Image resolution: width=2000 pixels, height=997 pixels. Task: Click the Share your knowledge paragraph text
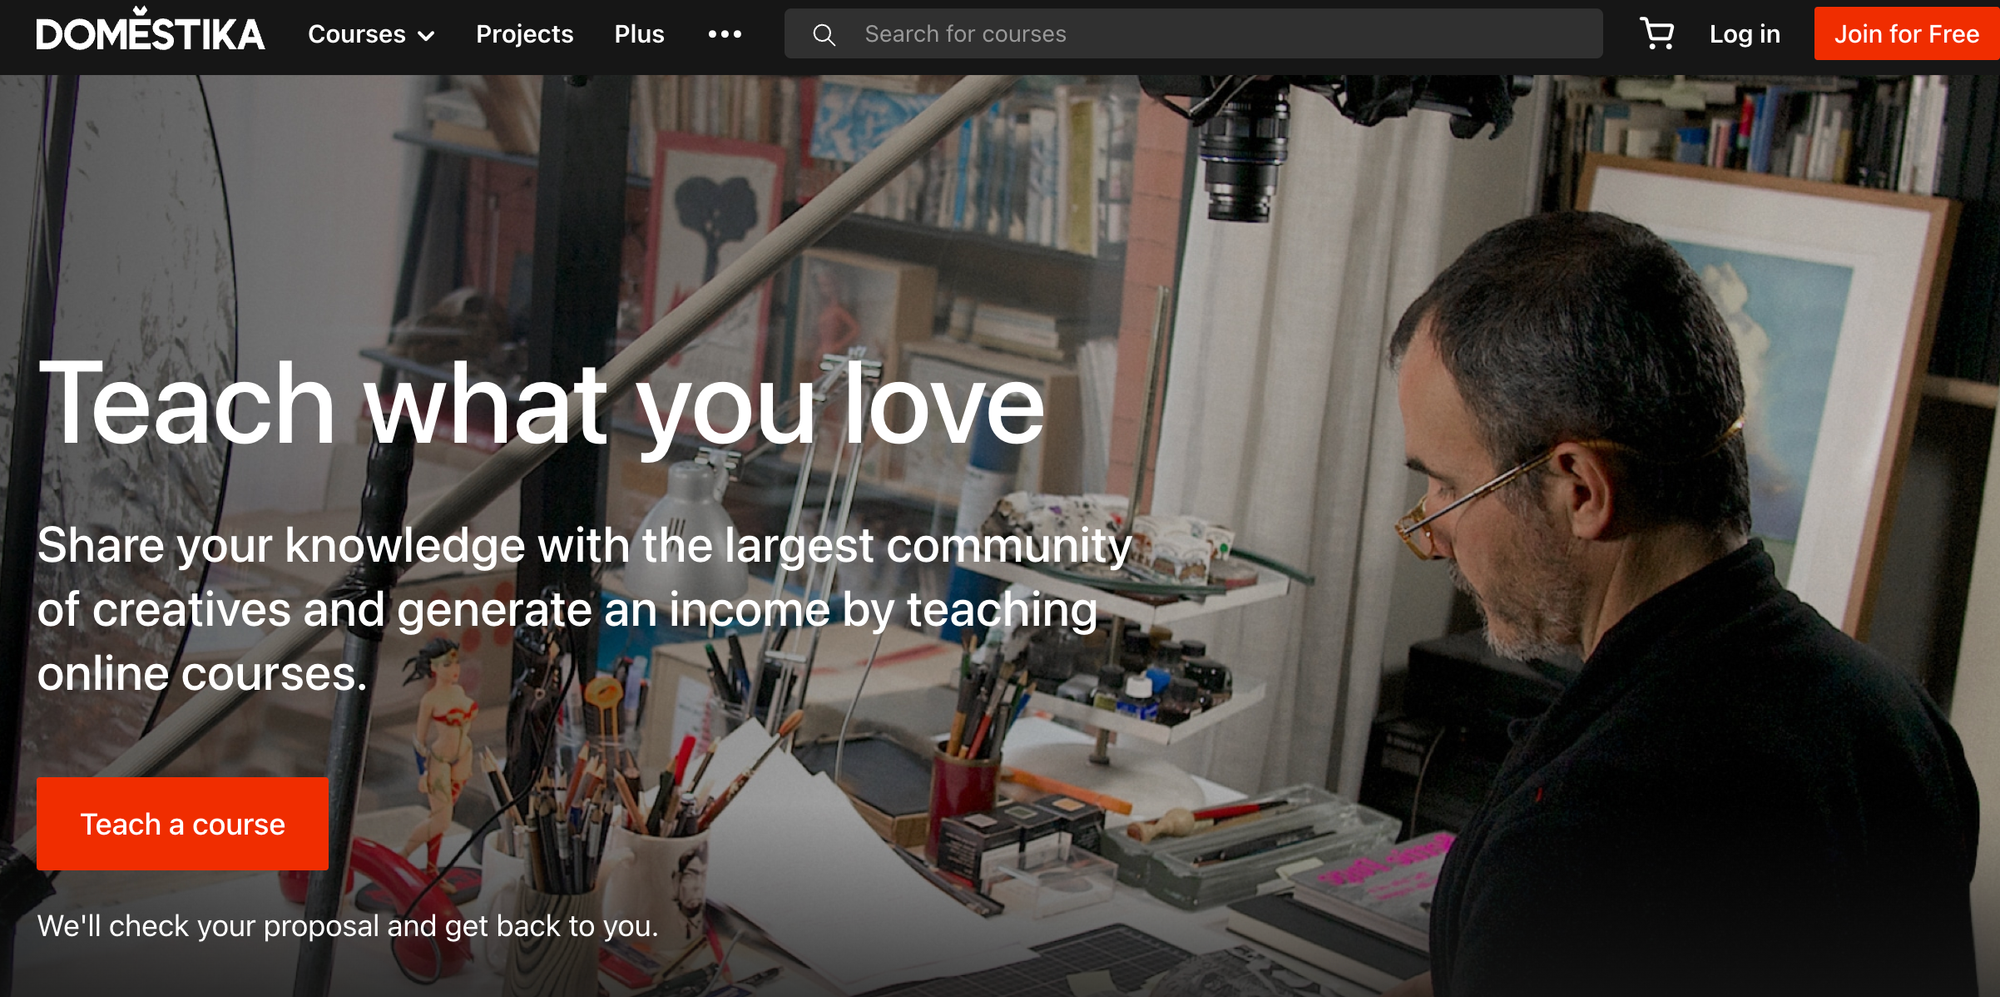pos(584,609)
